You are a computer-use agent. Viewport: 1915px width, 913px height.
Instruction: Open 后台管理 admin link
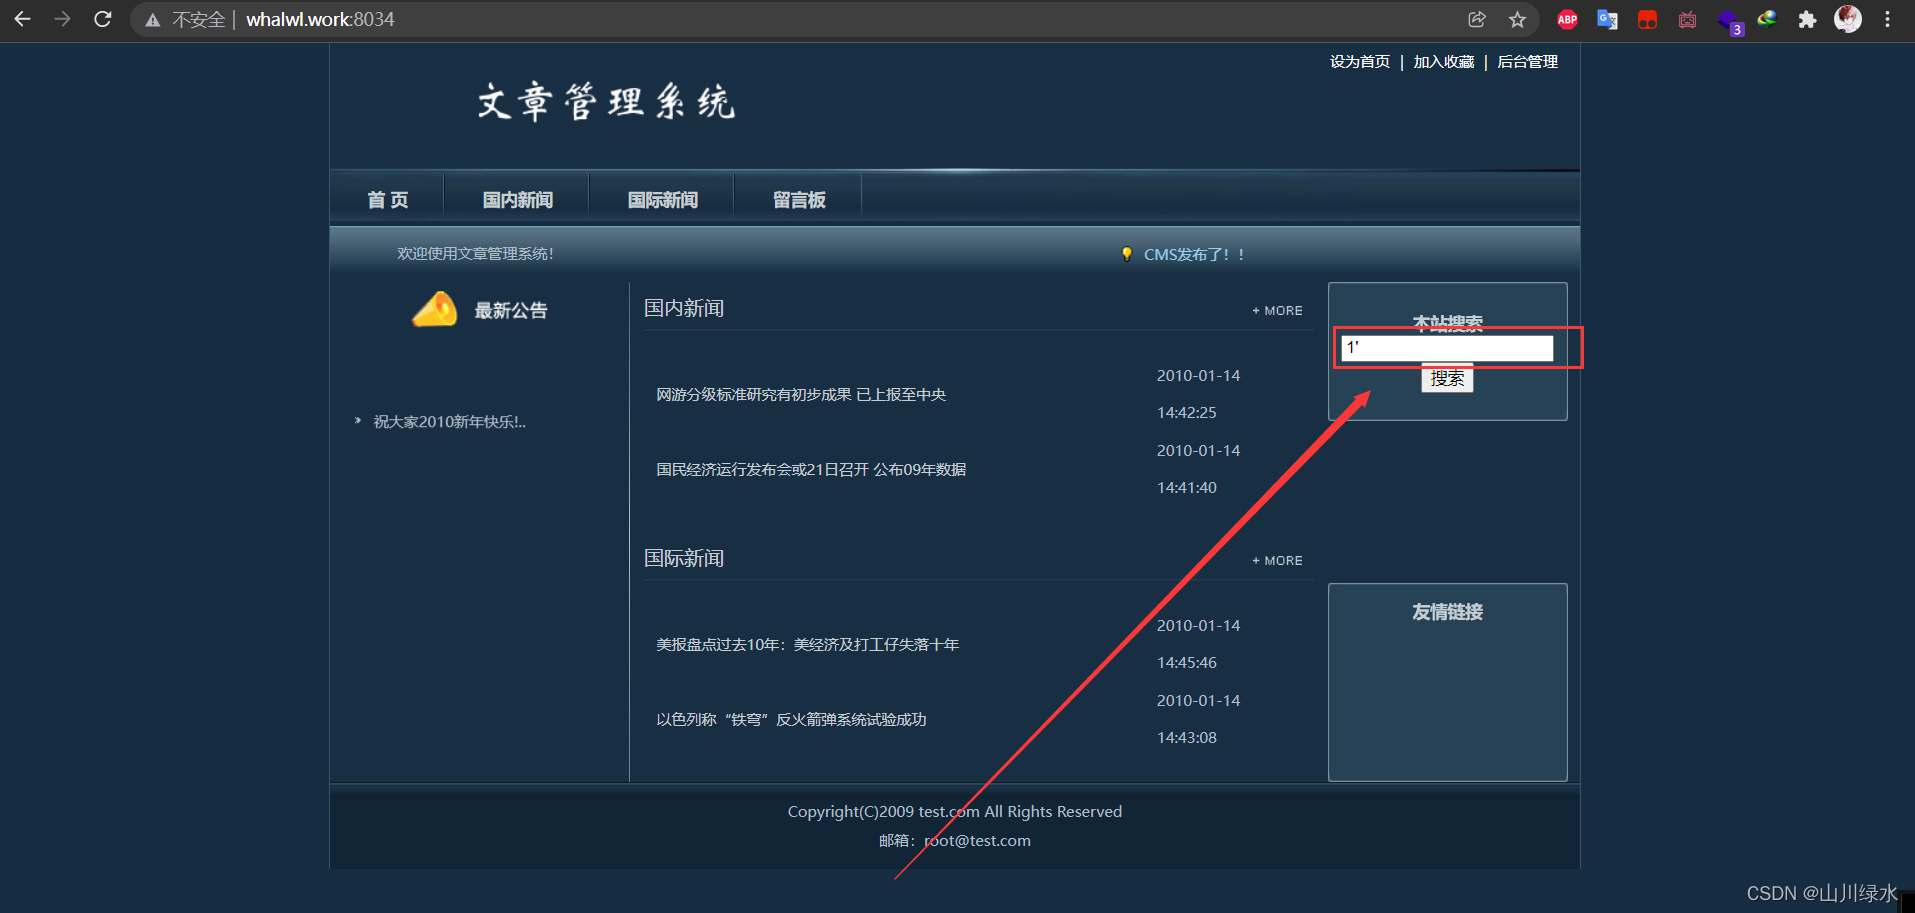coord(1527,62)
